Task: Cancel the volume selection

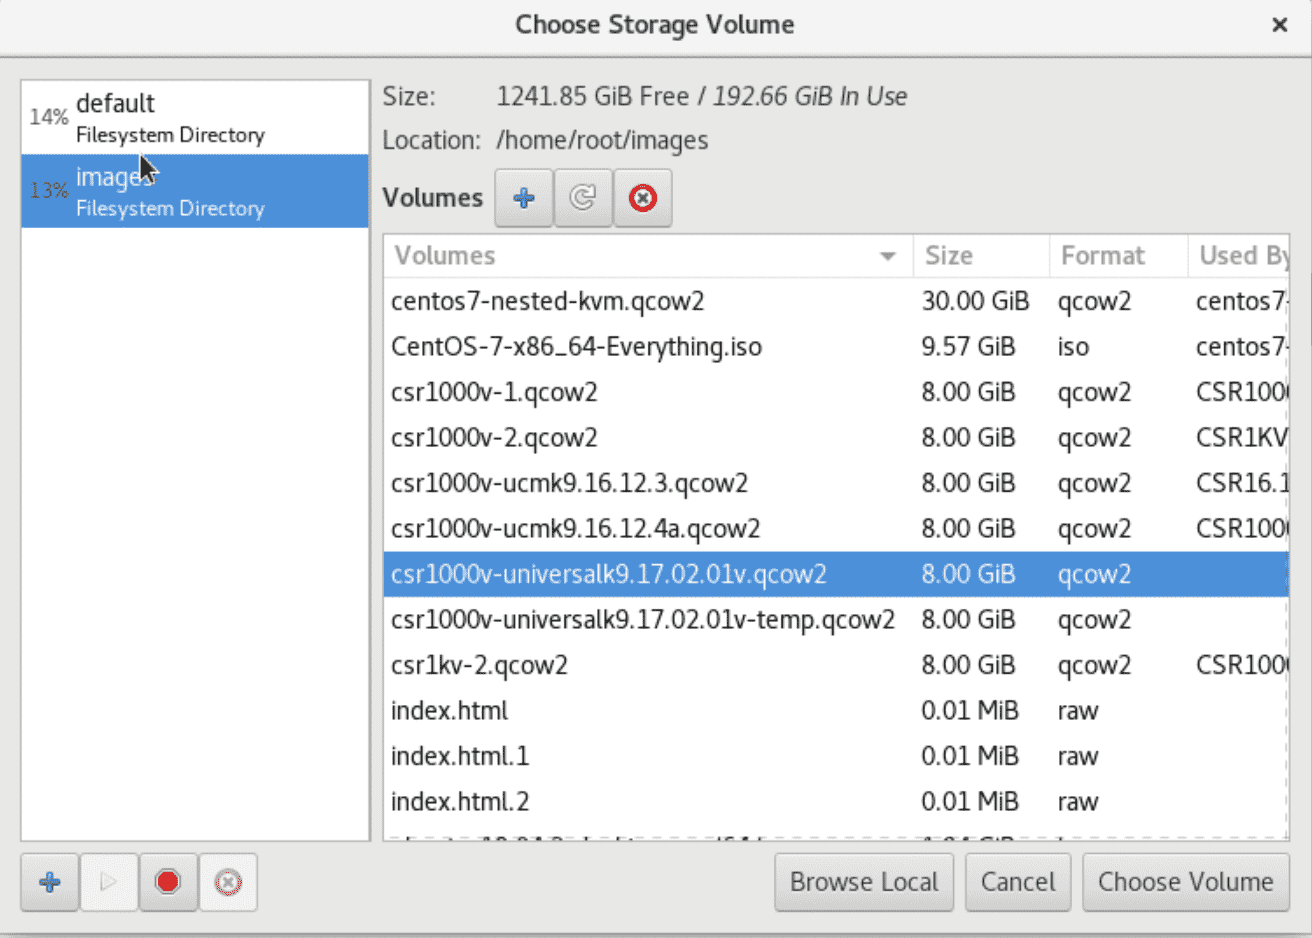Action: click(x=1018, y=882)
